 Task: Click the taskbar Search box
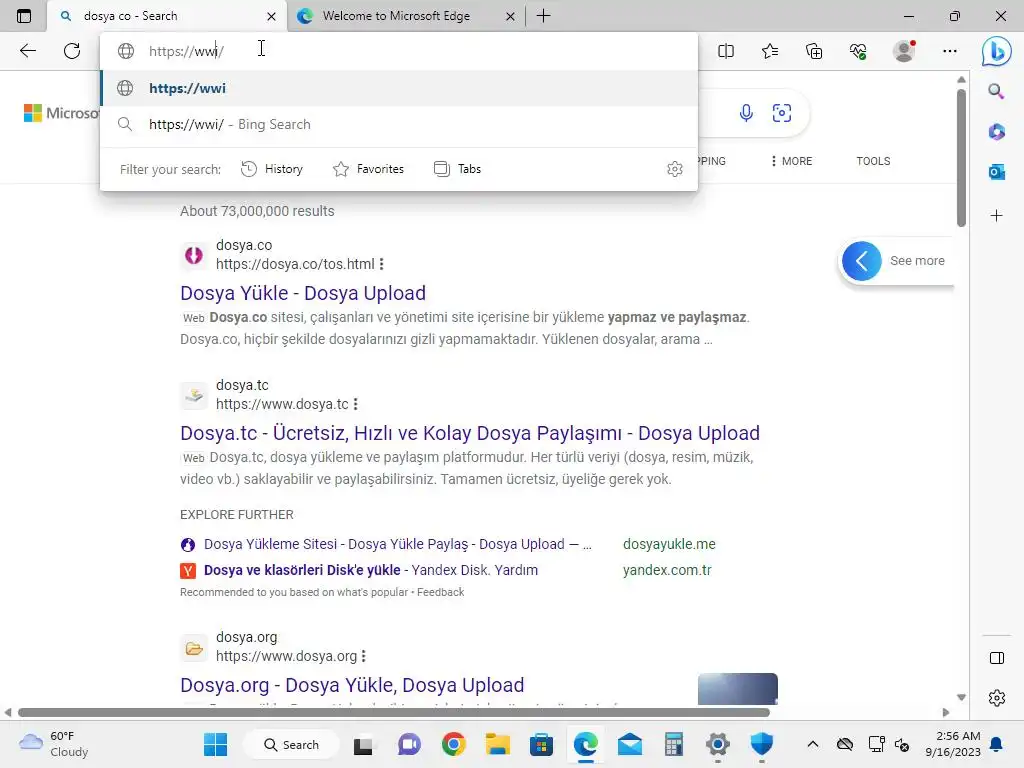pos(291,744)
